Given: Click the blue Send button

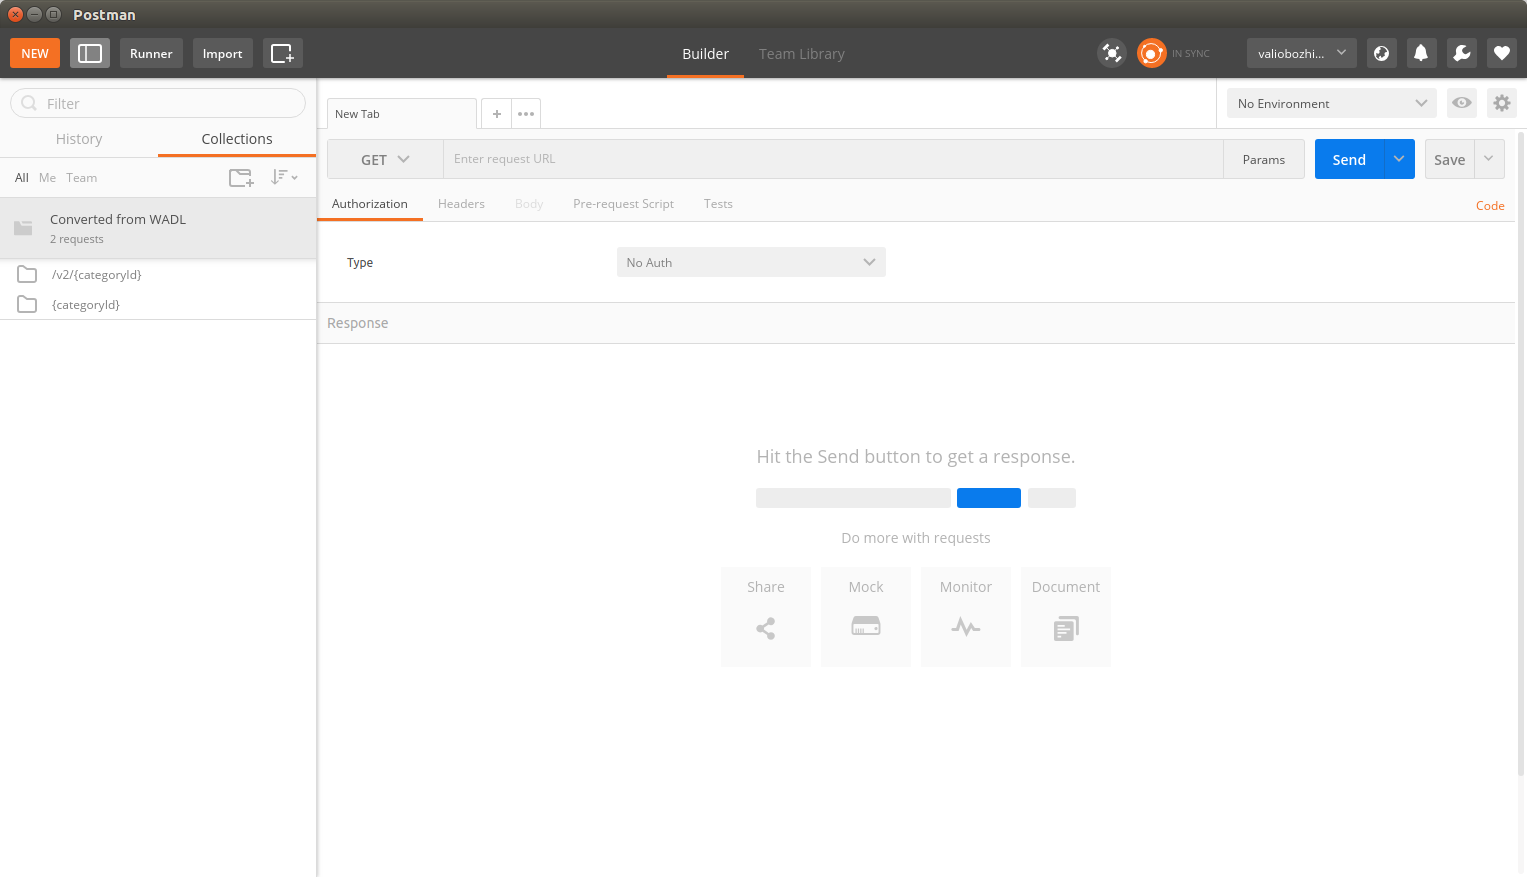Looking at the screenshot, I should click(1349, 159).
